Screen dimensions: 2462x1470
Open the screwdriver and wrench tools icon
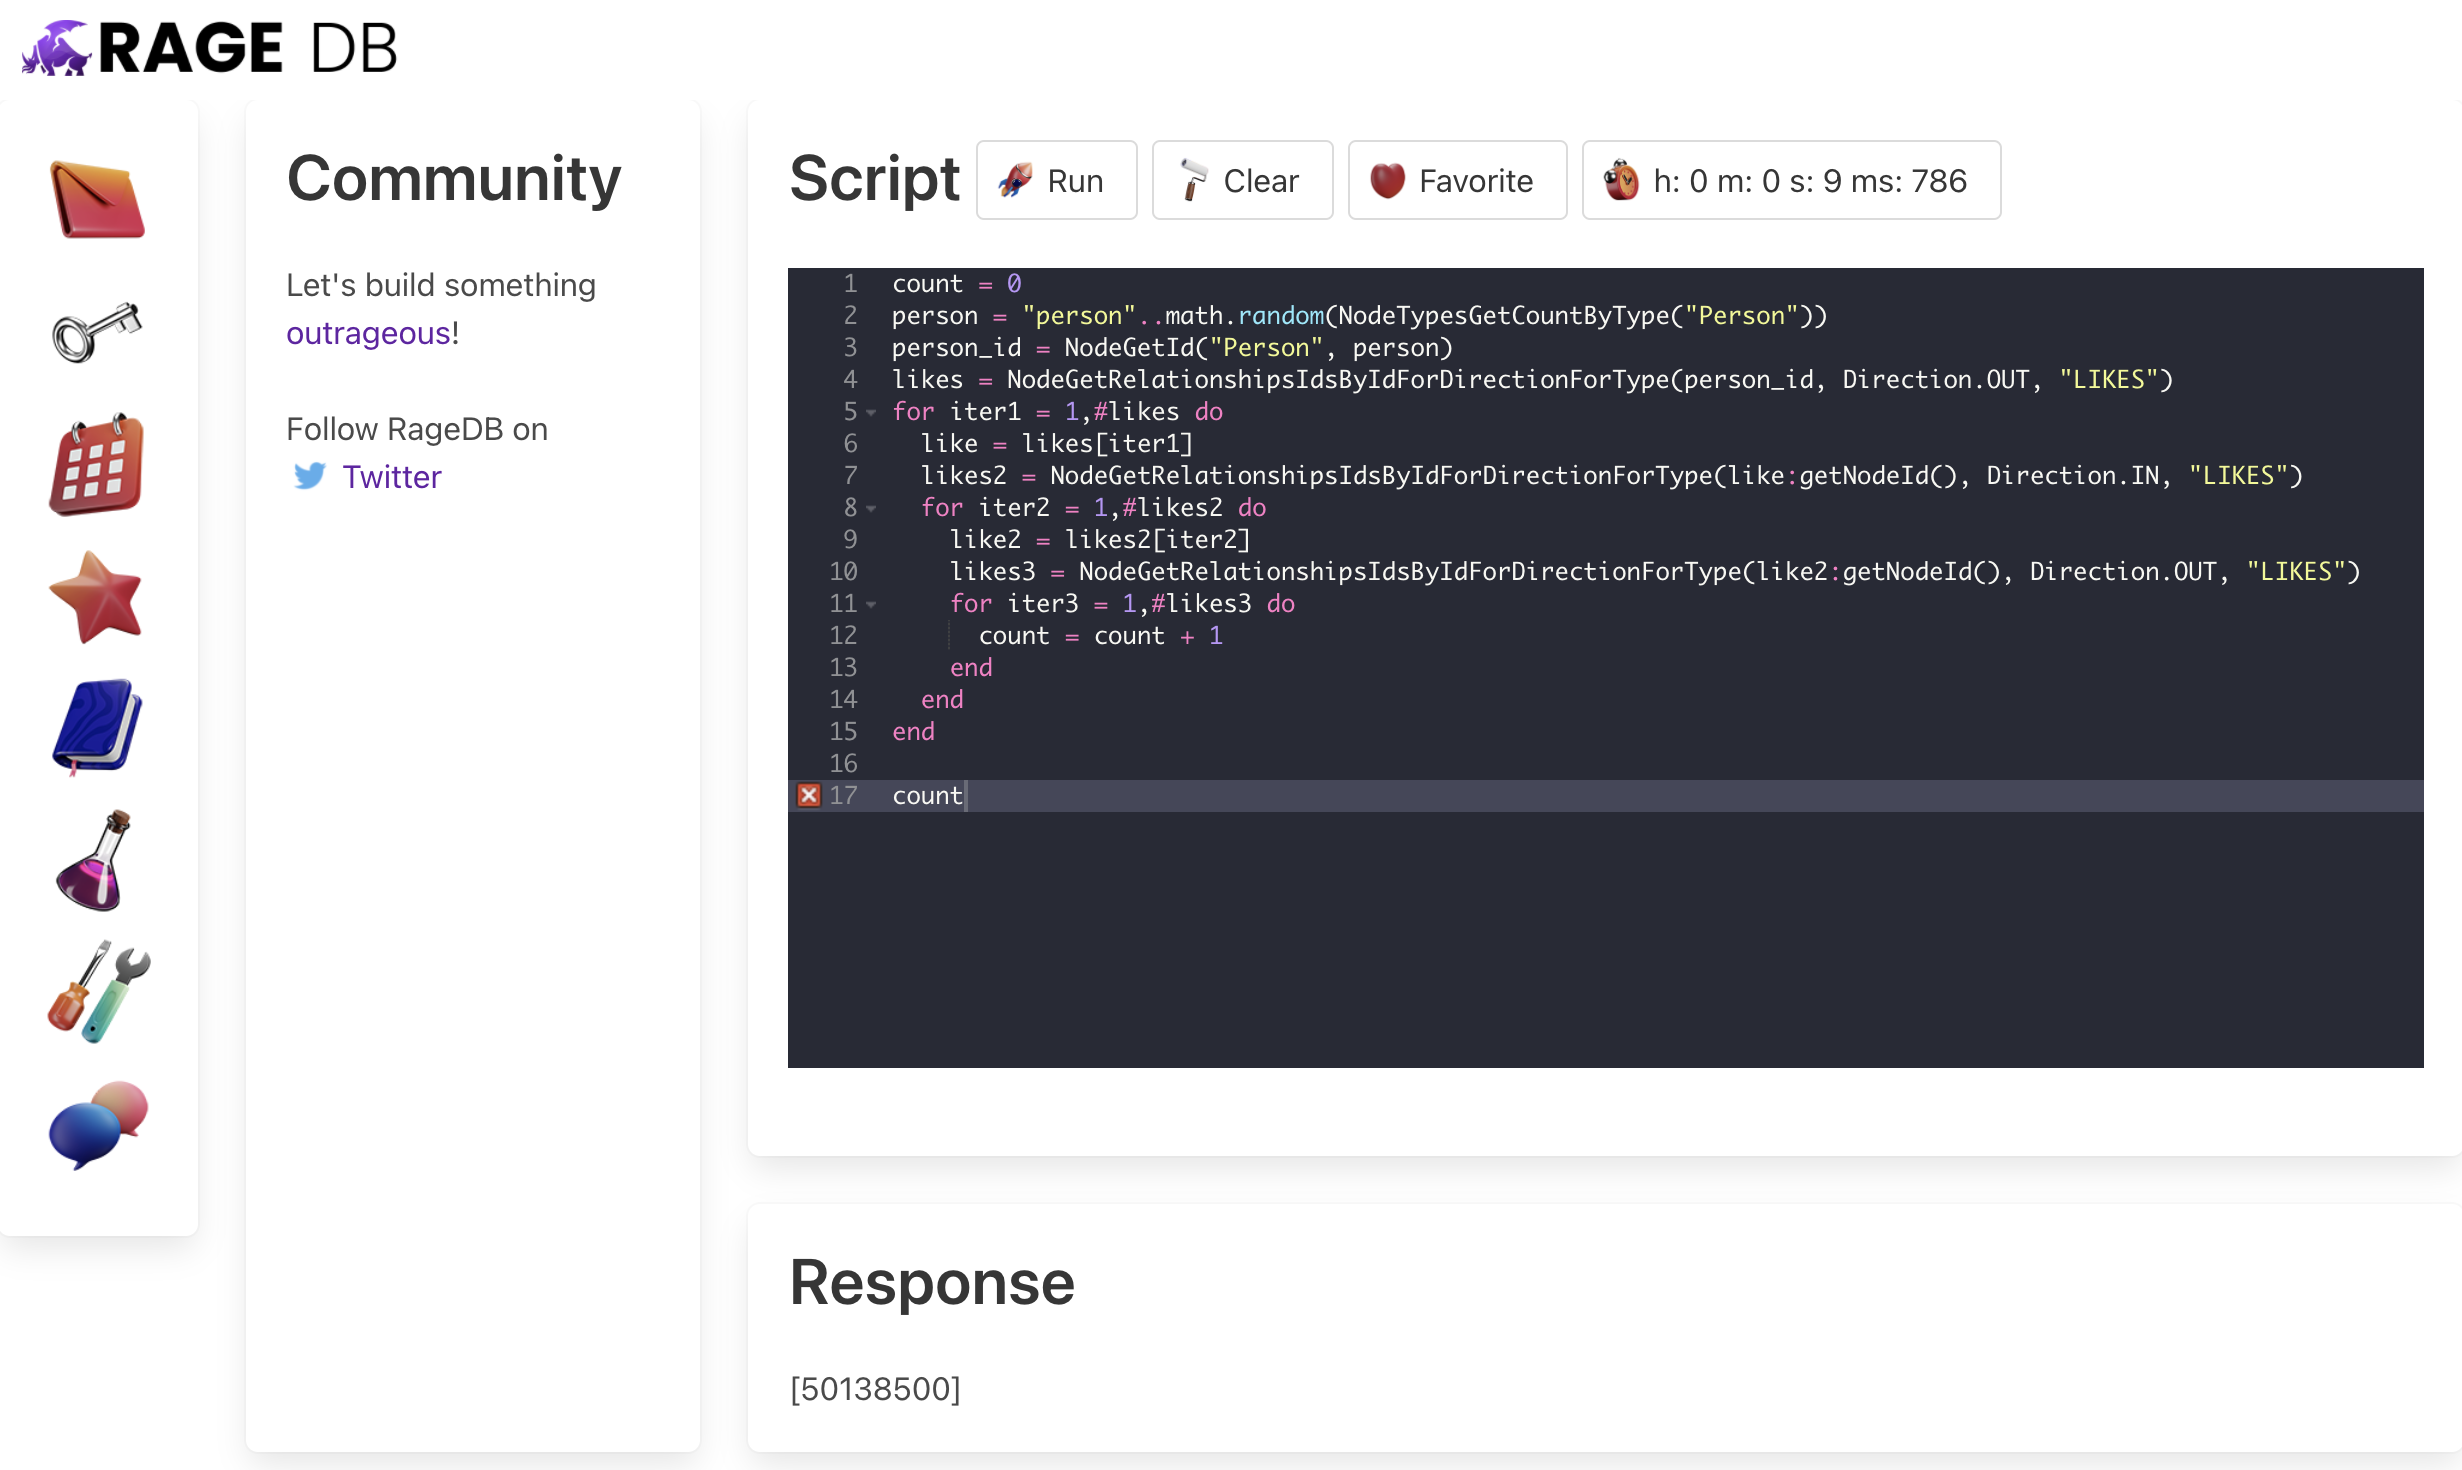pyautogui.click(x=99, y=992)
